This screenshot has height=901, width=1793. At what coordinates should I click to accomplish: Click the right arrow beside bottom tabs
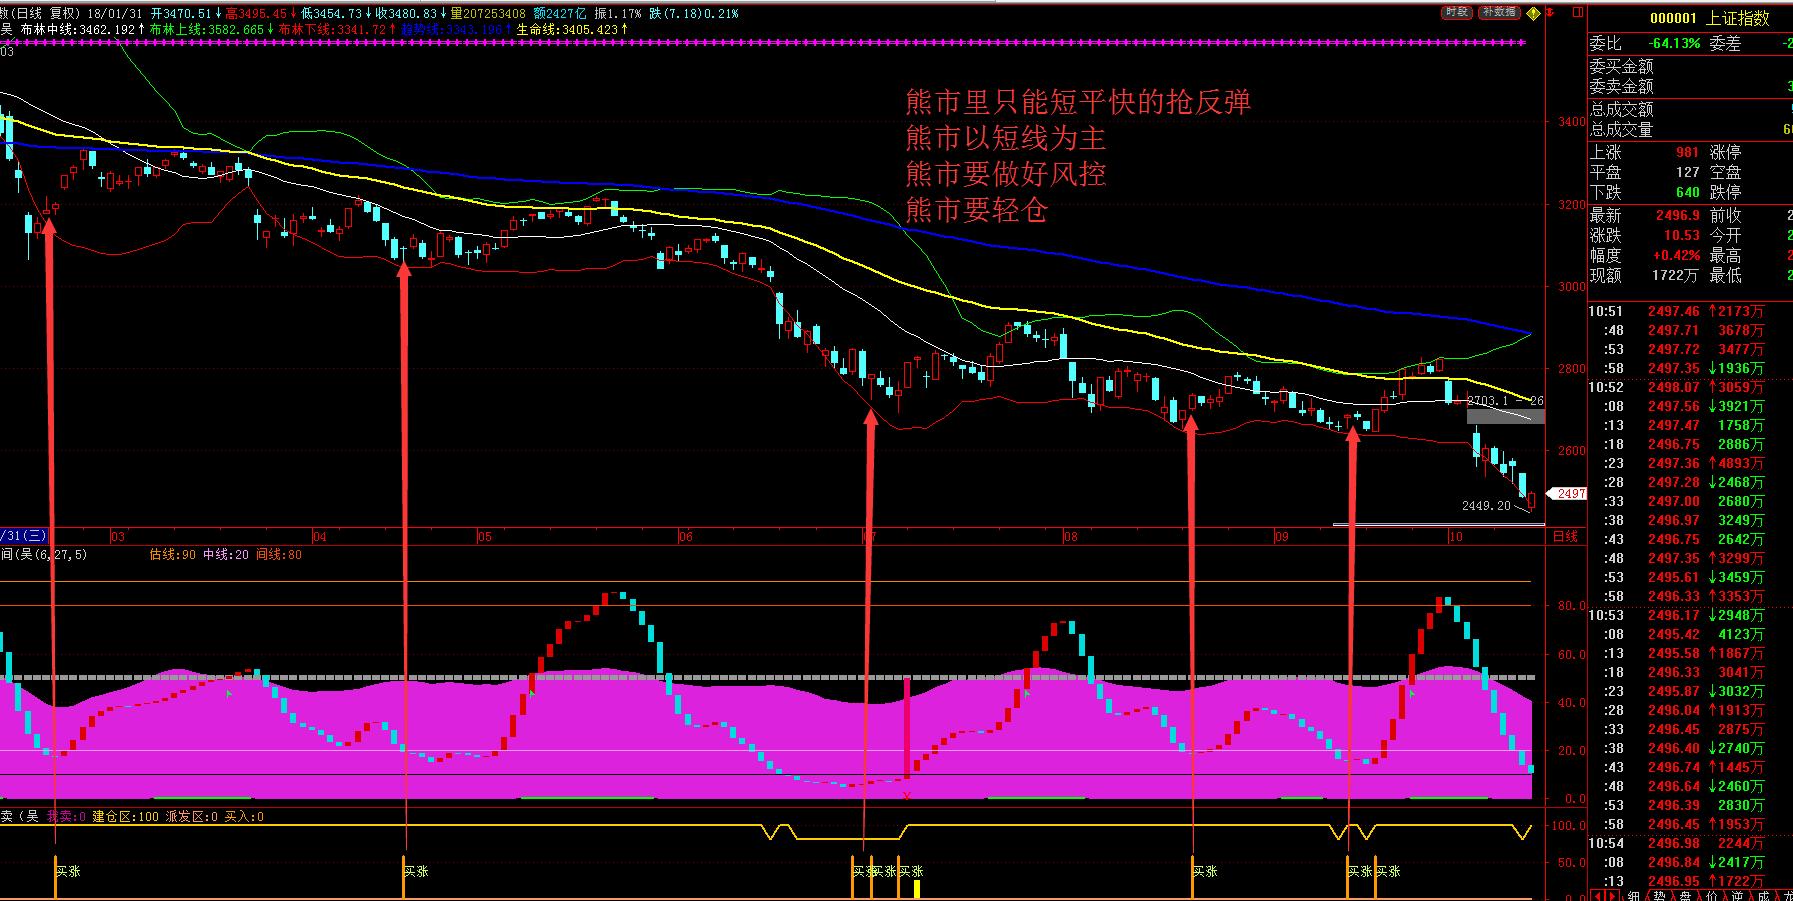(x=1611, y=894)
